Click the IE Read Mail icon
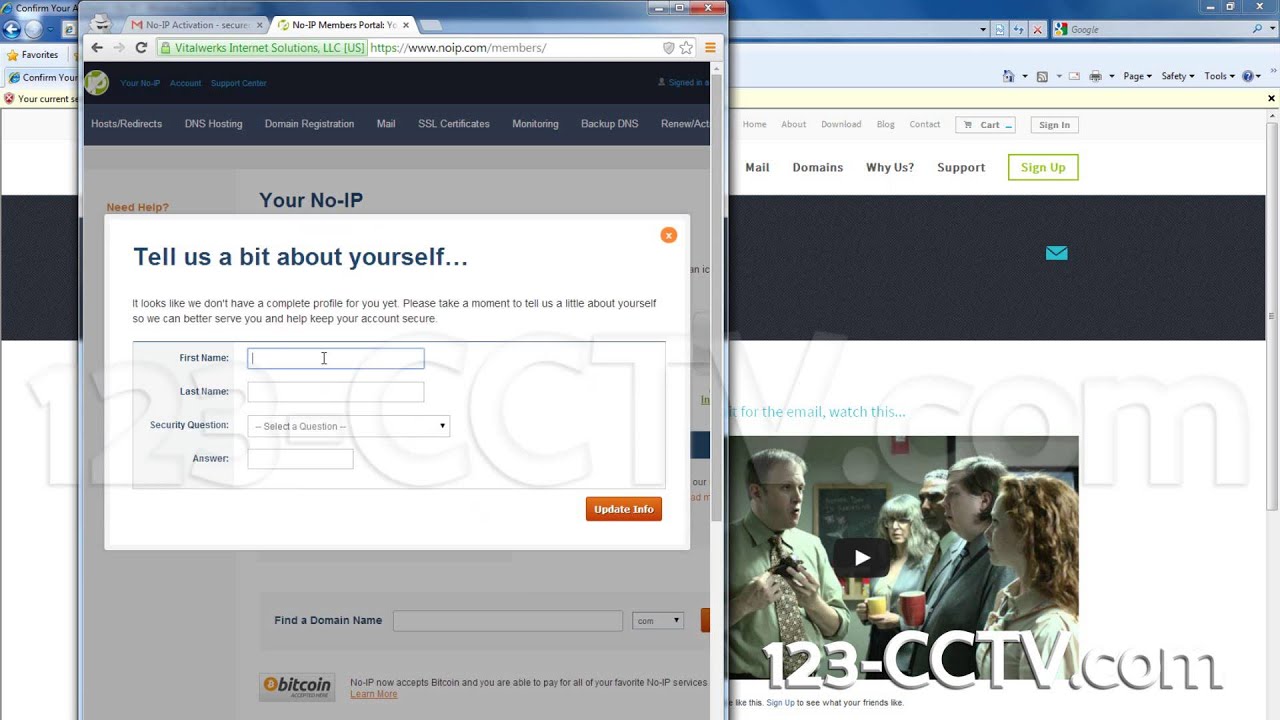 (1074, 76)
